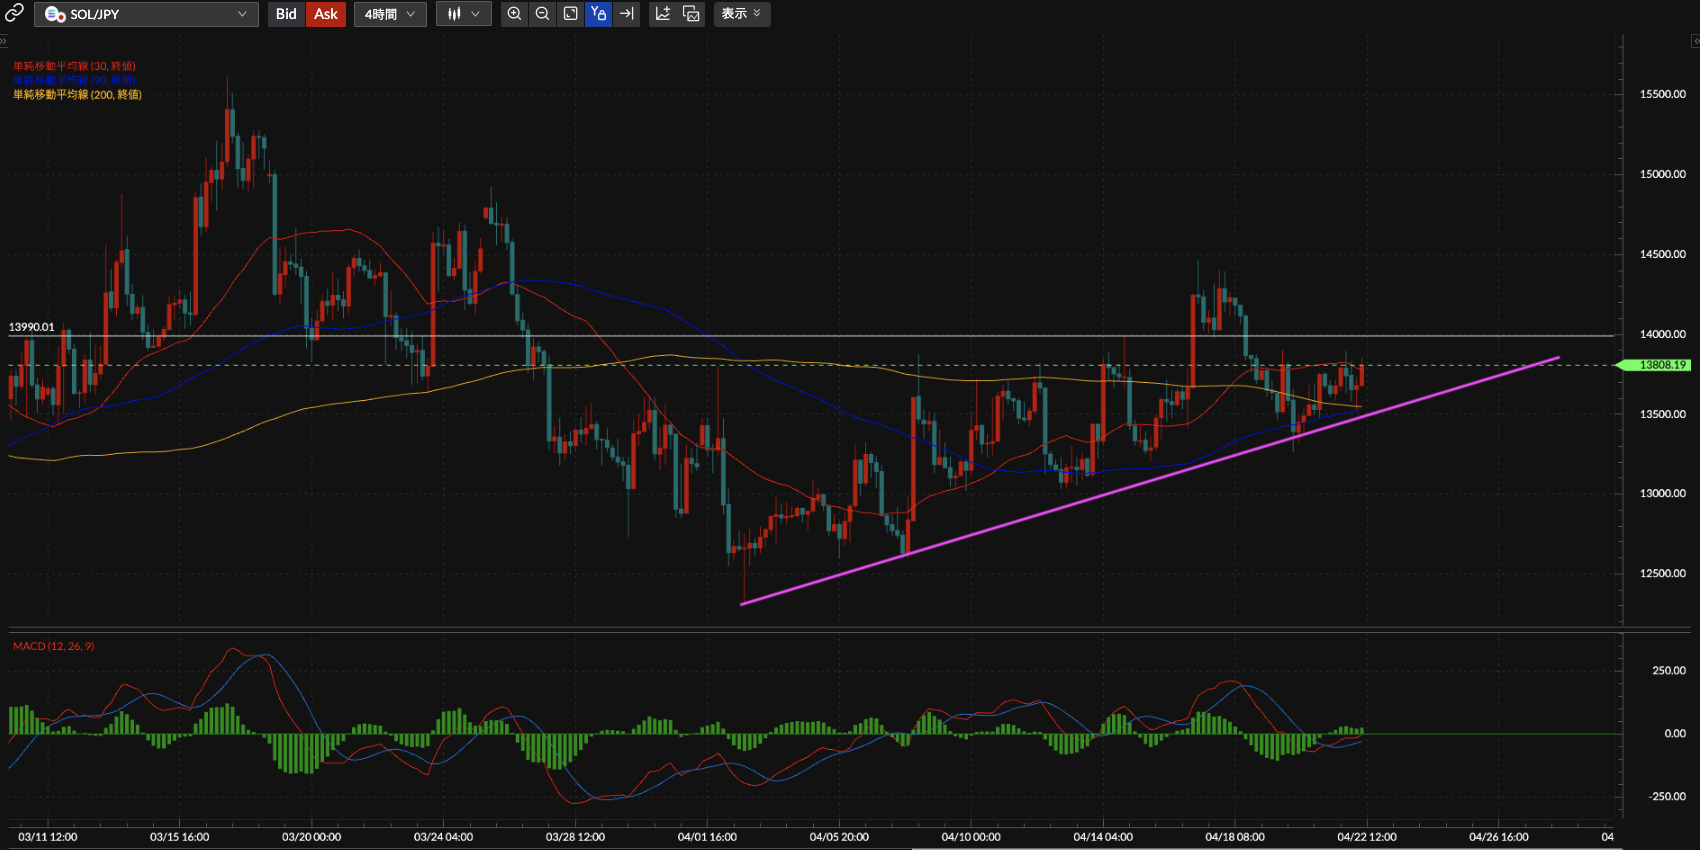The width and height of the screenshot is (1700, 850).
Task: Open the candlestick chart type dropdown
Action: tap(464, 14)
